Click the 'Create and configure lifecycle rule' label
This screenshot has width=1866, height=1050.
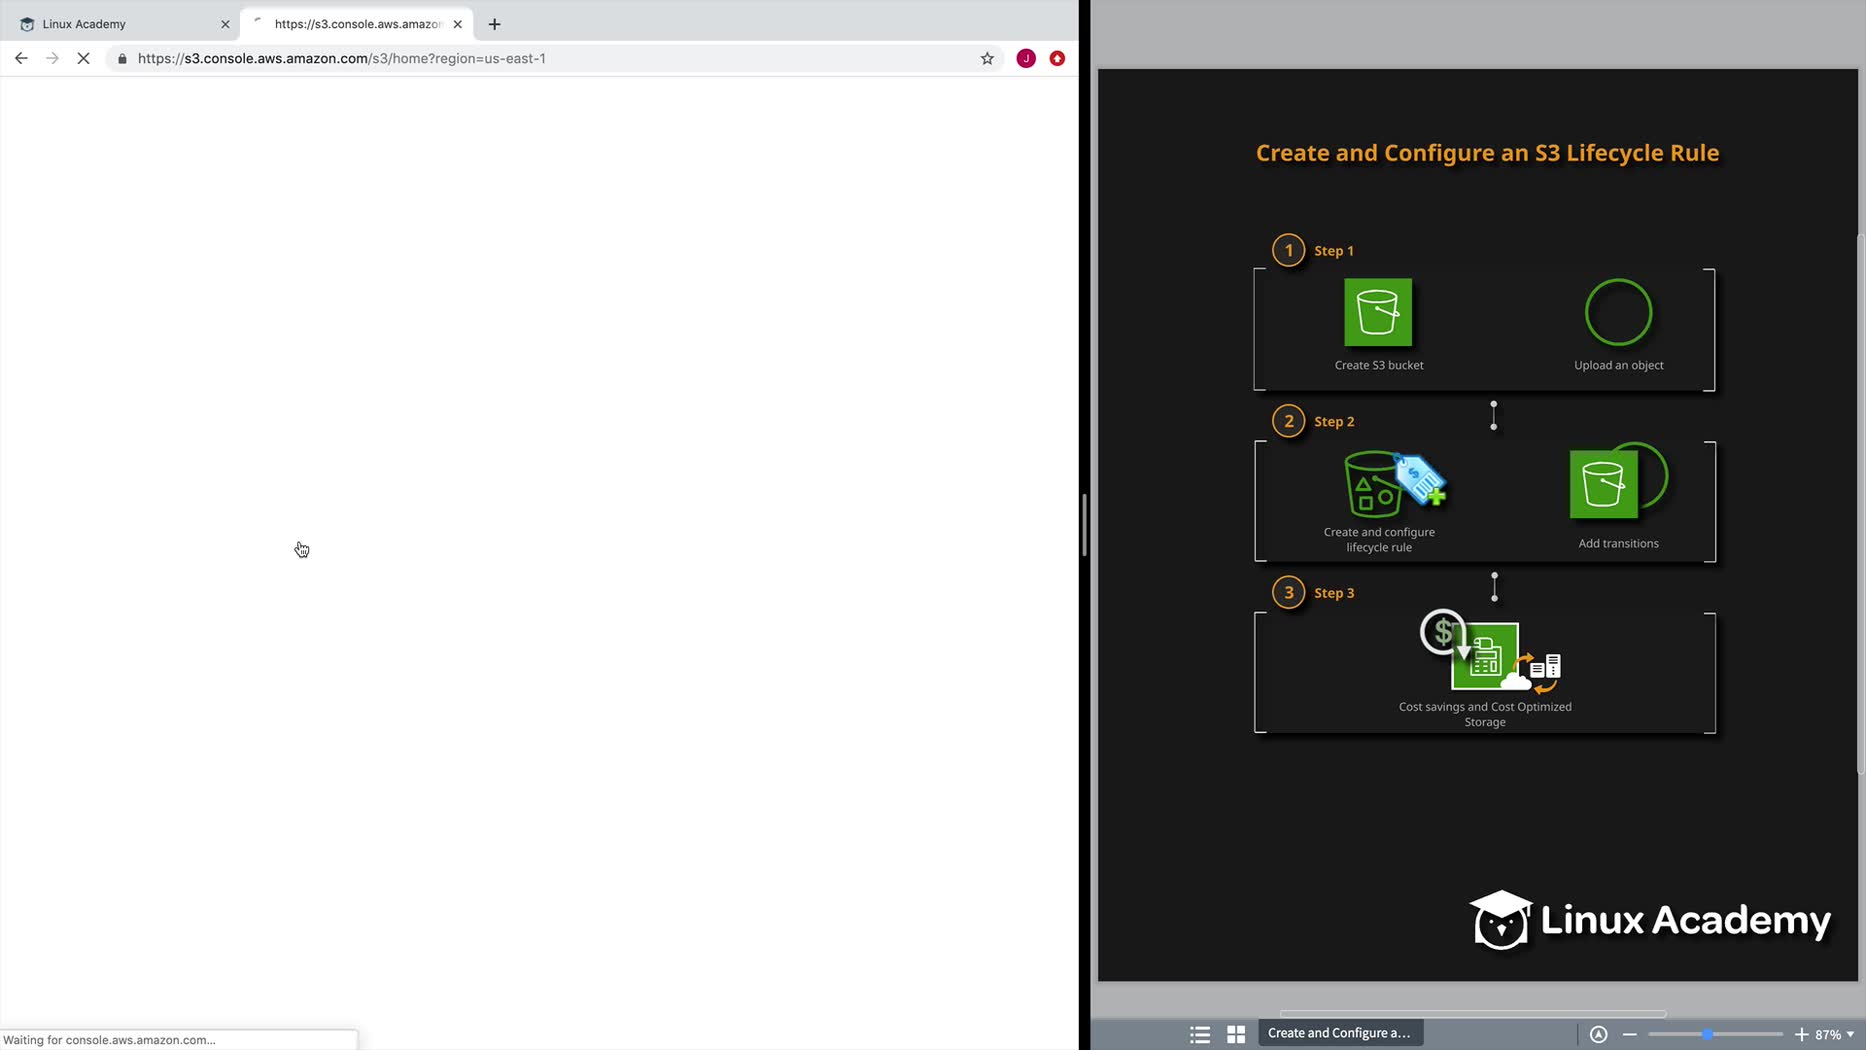[1379, 540]
